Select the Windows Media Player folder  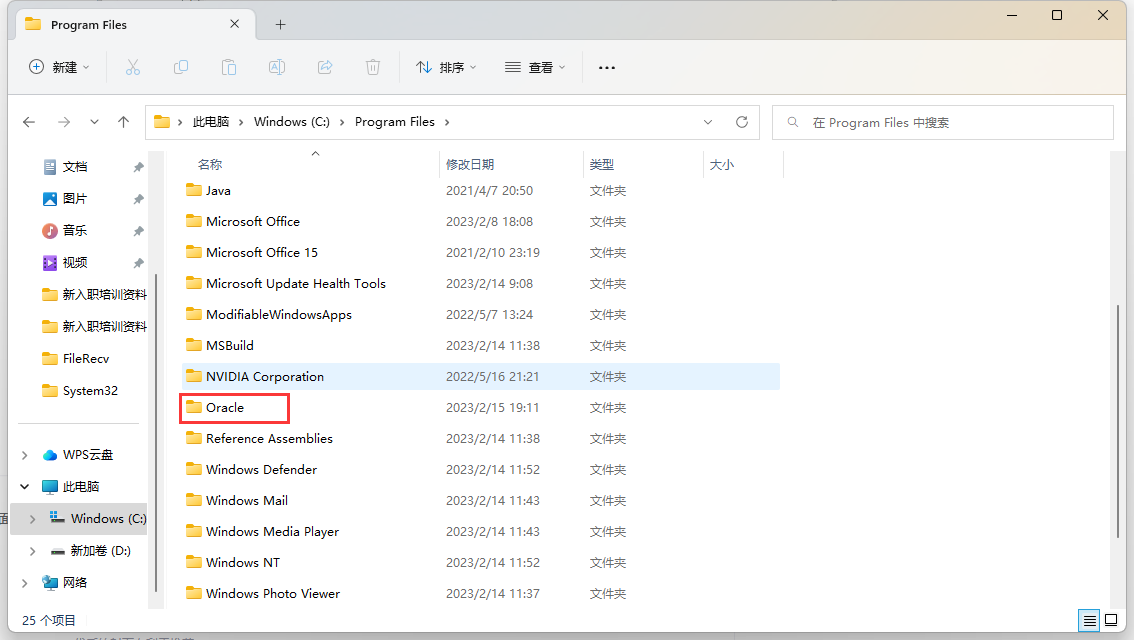point(480,532)
